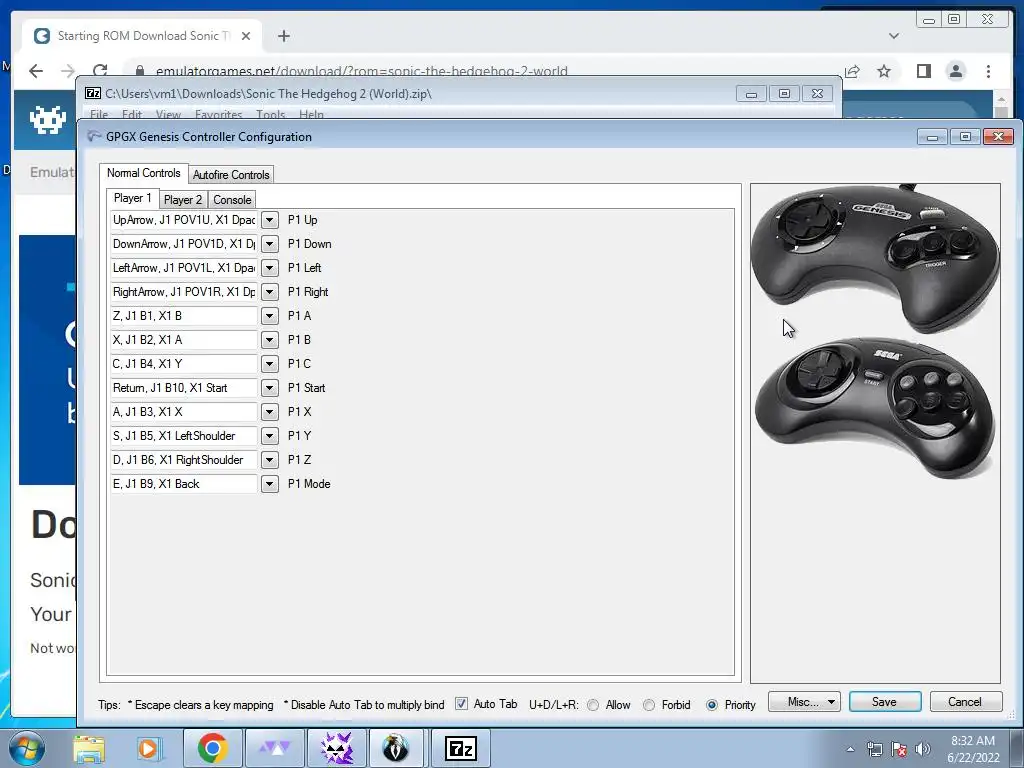
Task: Click Chrome back arrow
Action: point(36,71)
